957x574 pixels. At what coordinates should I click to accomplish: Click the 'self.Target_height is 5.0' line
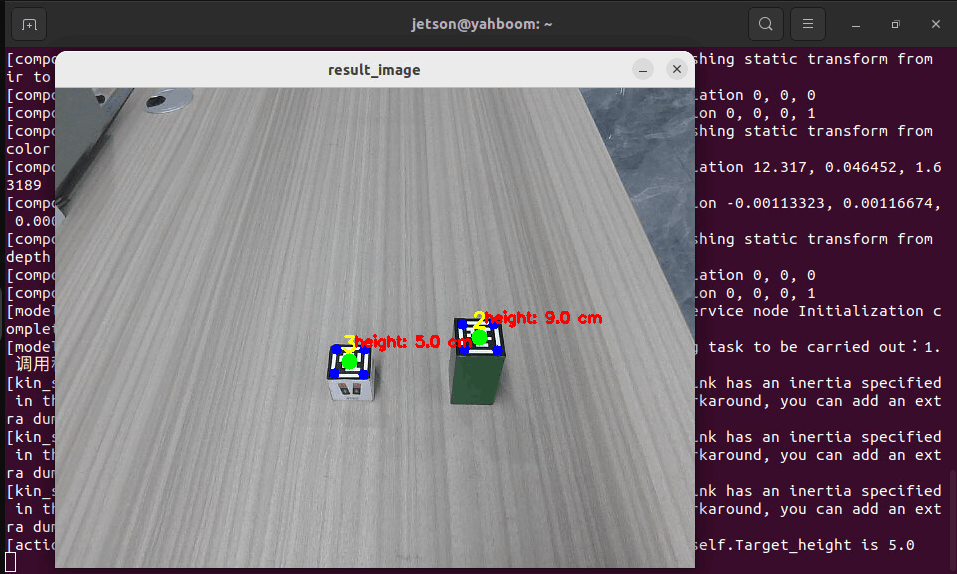pyautogui.click(x=804, y=545)
